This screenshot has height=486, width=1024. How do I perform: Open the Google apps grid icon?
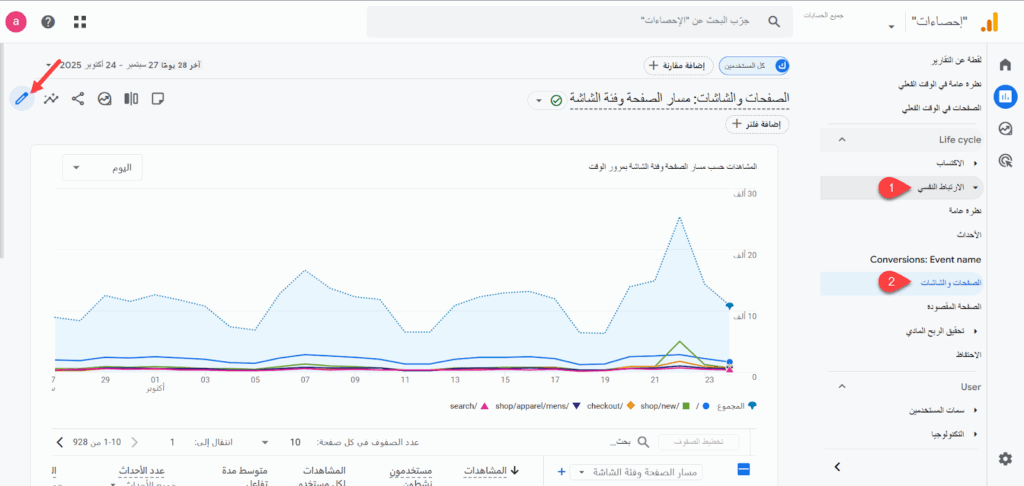(79, 21)
